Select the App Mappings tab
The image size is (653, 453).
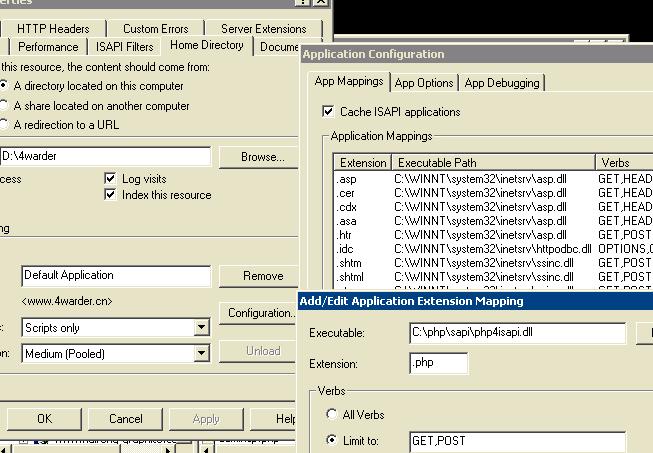[349, 81]
